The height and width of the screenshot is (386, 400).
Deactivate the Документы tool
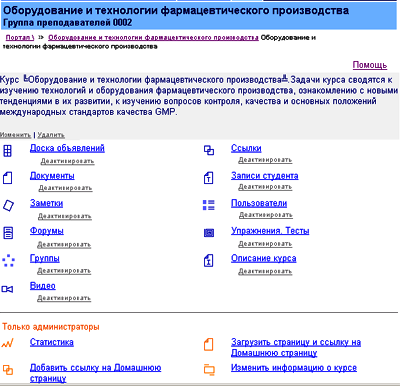tap(65, 188)
